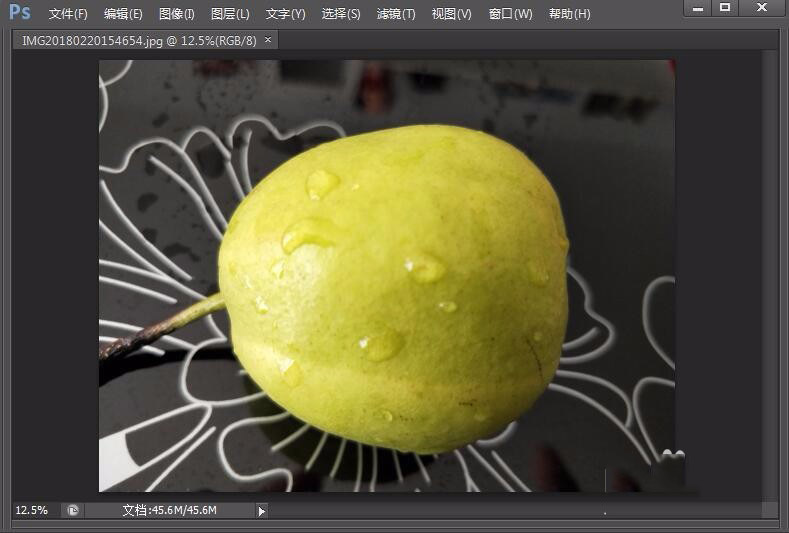Open the 选择(S) menu

tap(341, 14)
